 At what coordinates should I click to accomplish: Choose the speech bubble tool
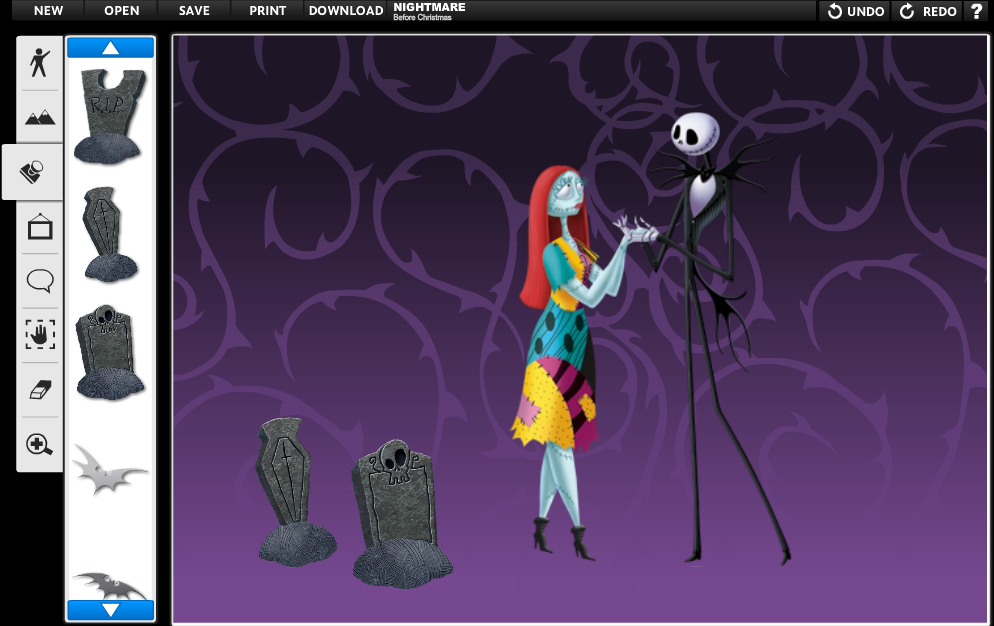(40, 281)
